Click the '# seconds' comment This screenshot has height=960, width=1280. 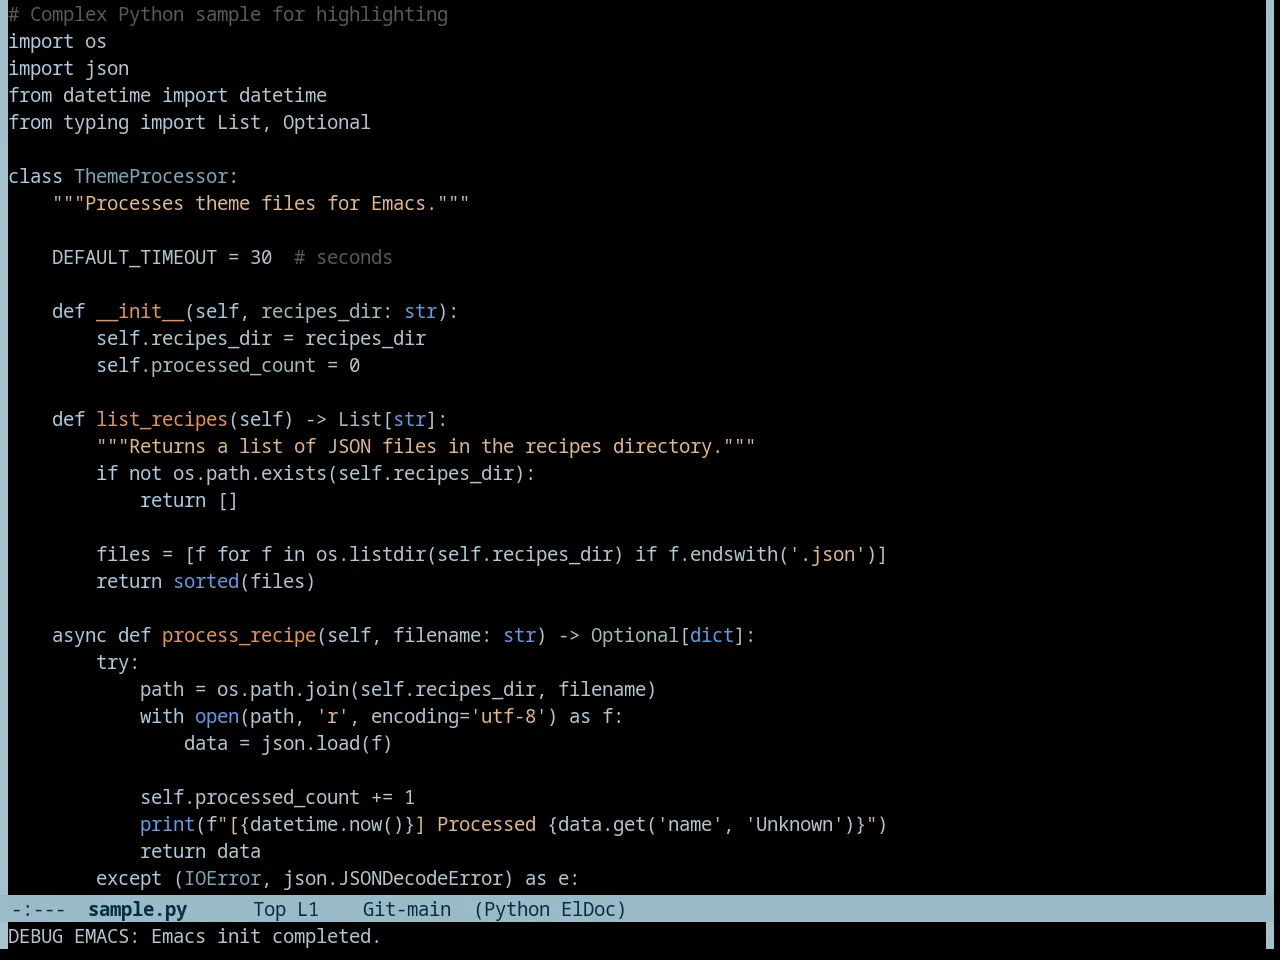pos(343,257)
